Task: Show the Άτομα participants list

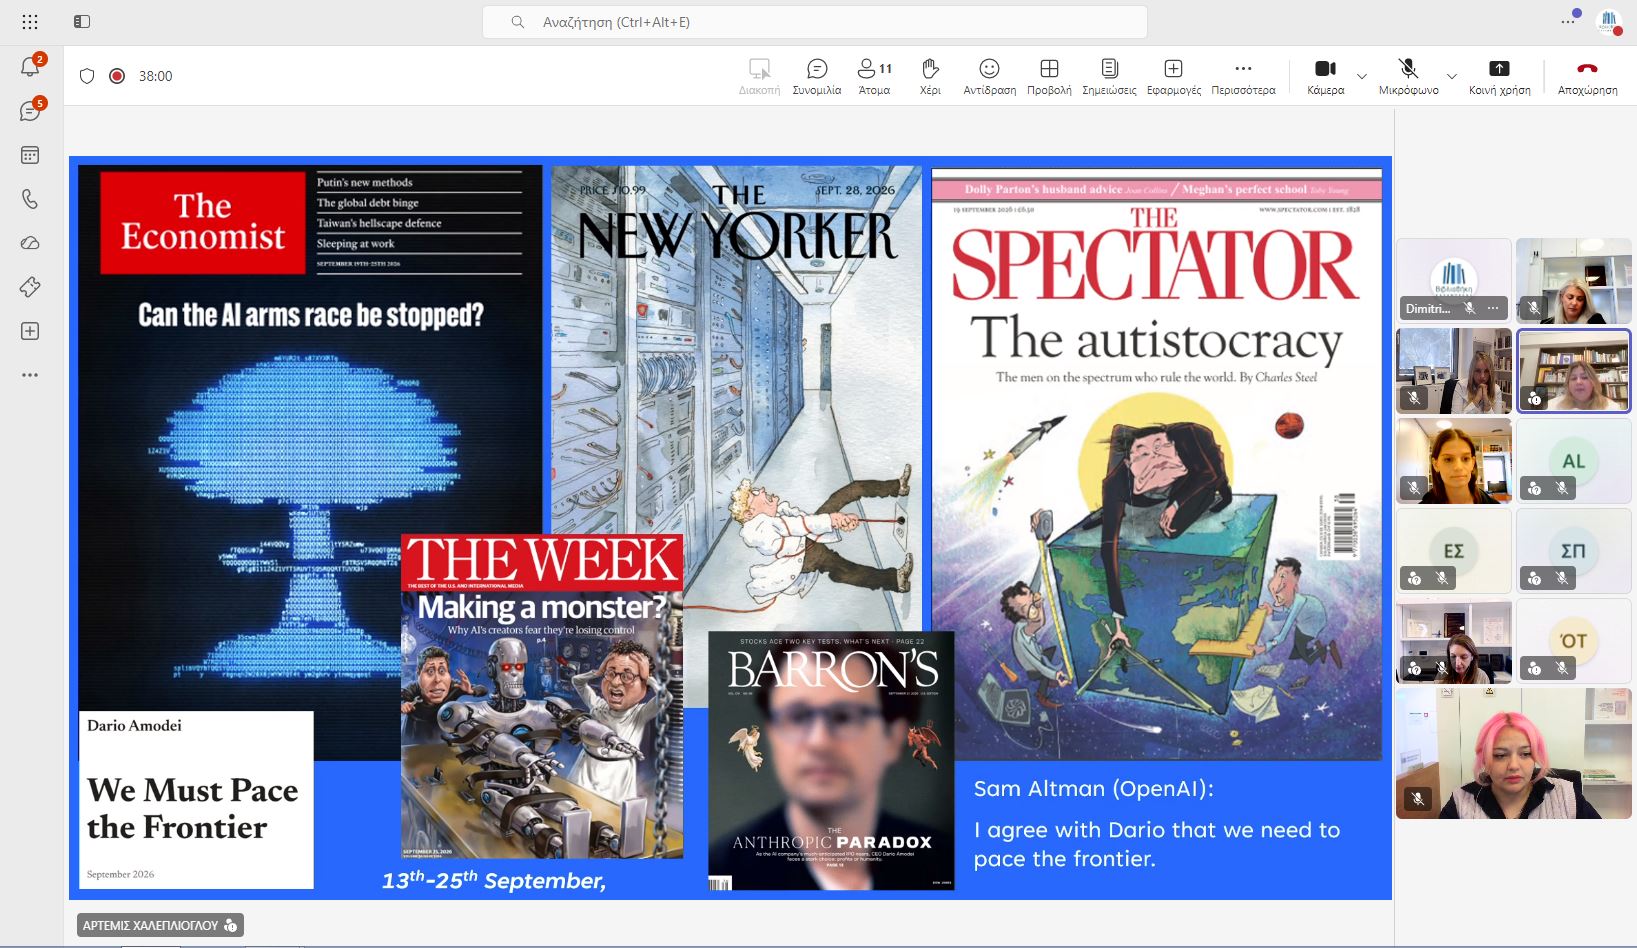Action: pos(874,76)
